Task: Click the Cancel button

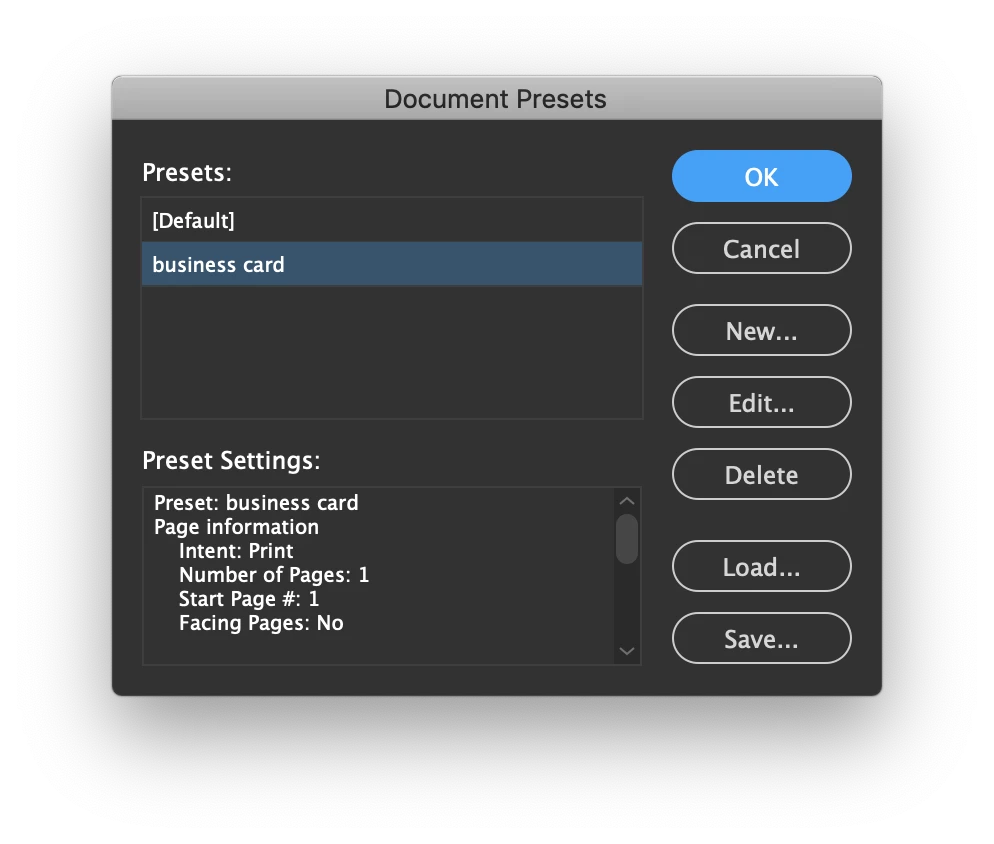Action: (761, 248)
